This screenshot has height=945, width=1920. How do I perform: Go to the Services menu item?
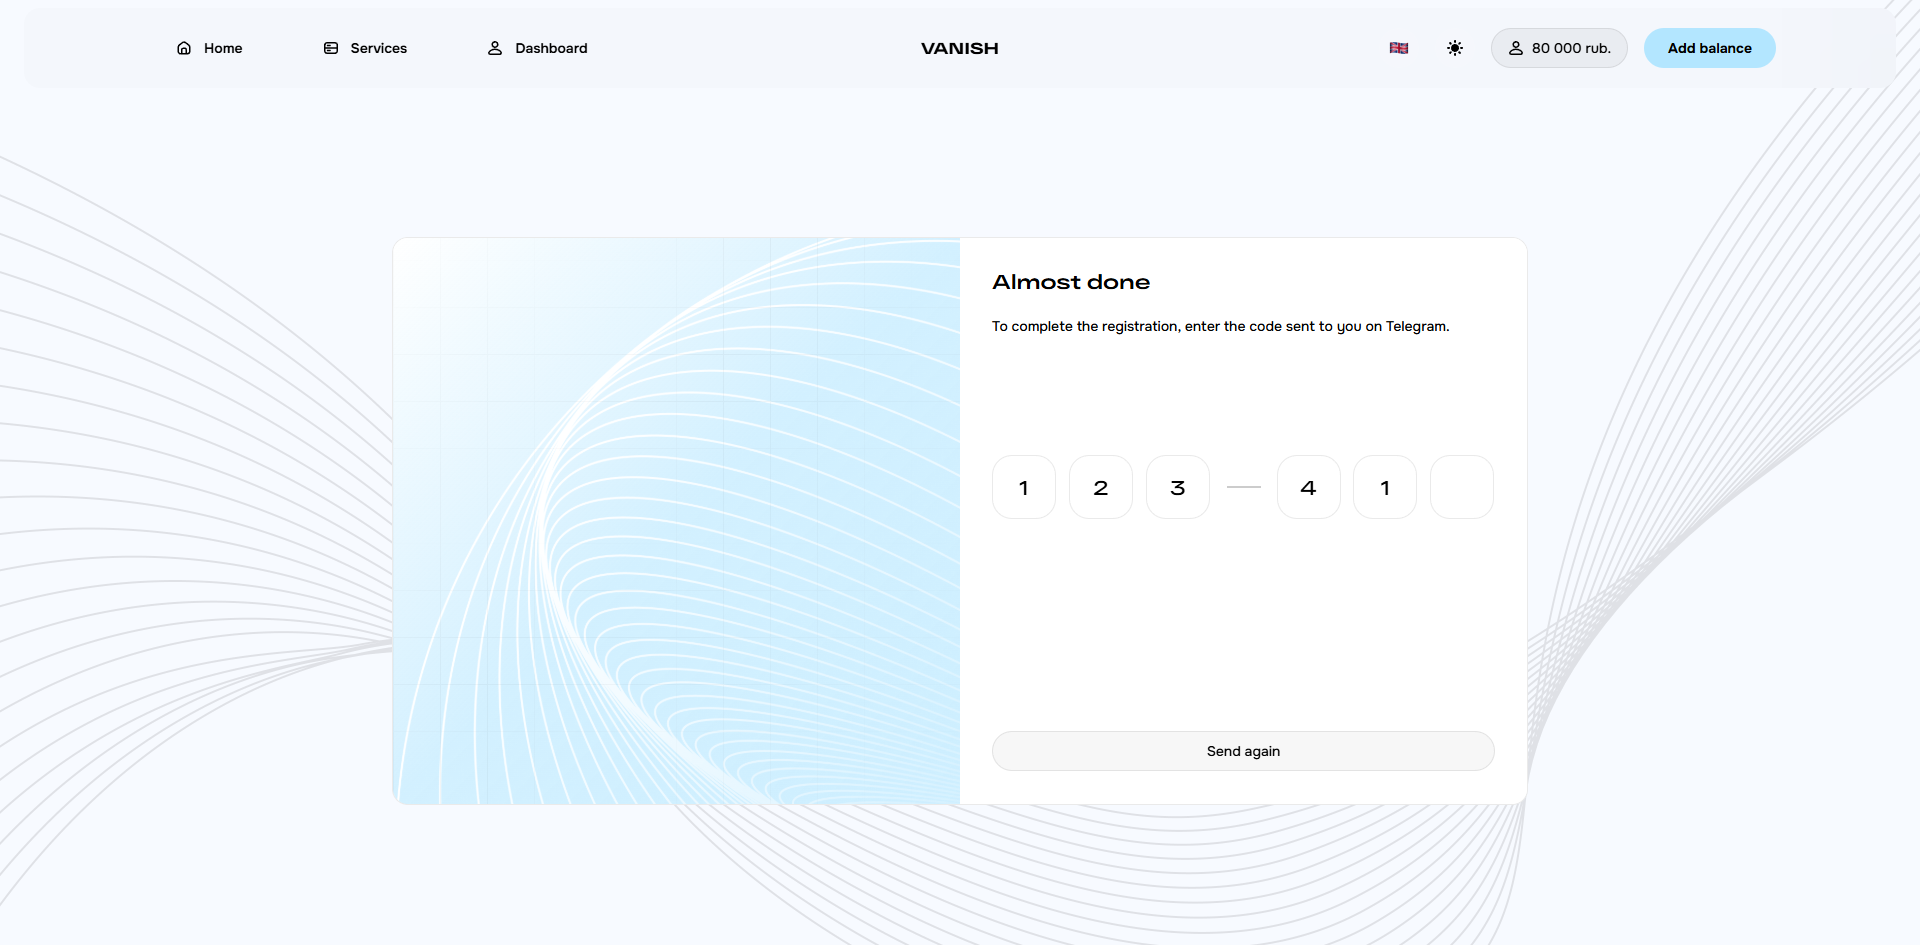(x=378, y=48)
